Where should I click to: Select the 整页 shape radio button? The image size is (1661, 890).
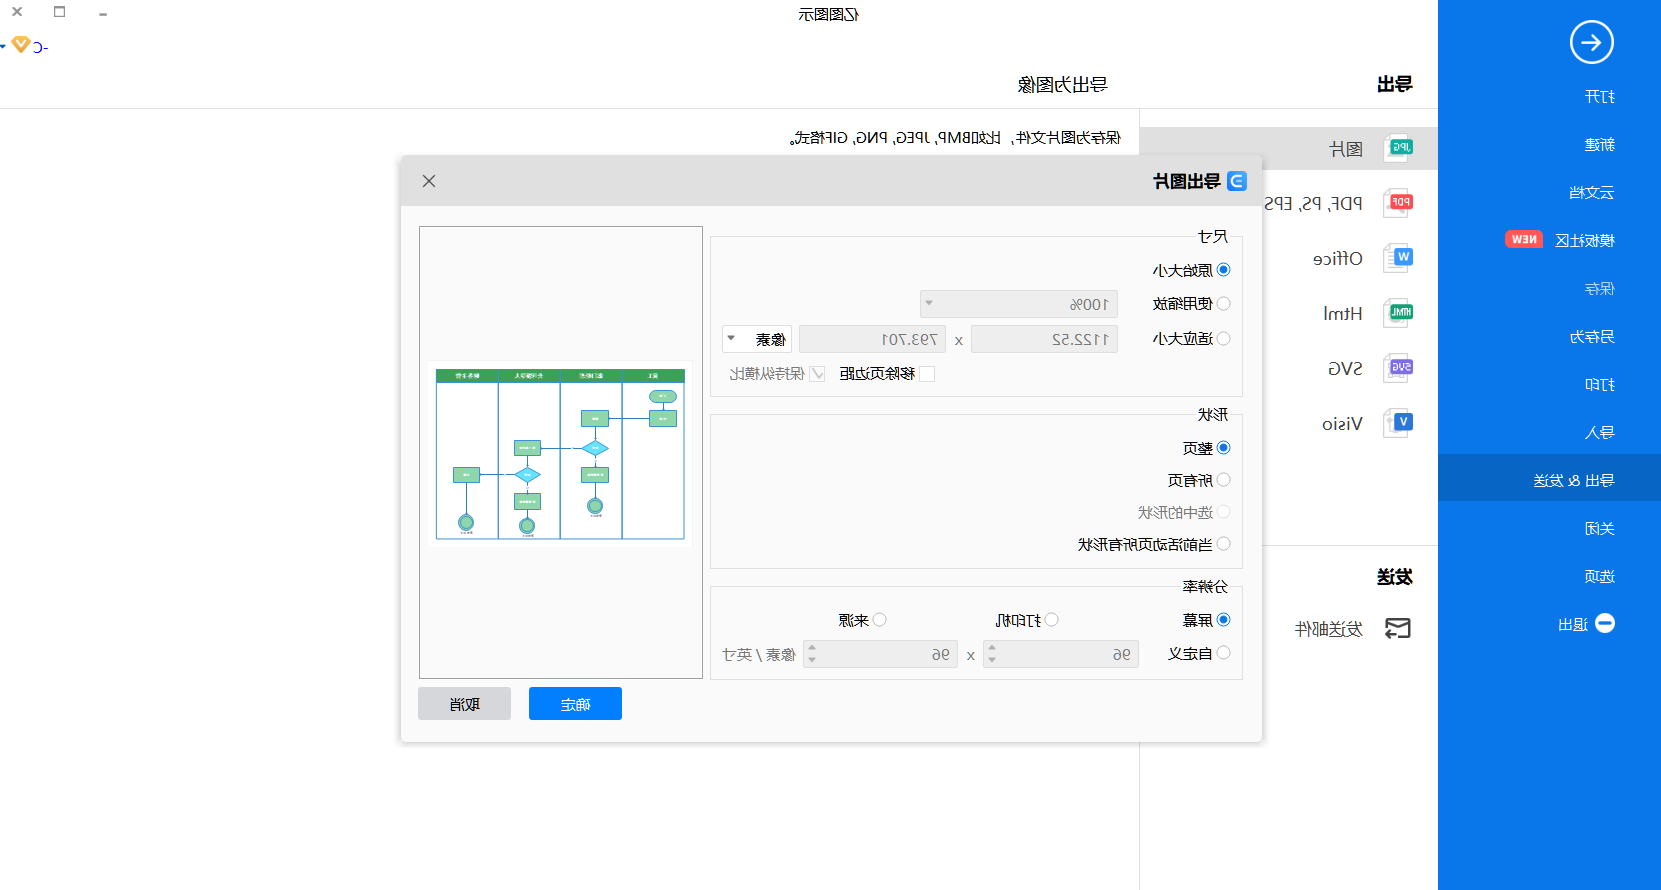[1224, 448]
